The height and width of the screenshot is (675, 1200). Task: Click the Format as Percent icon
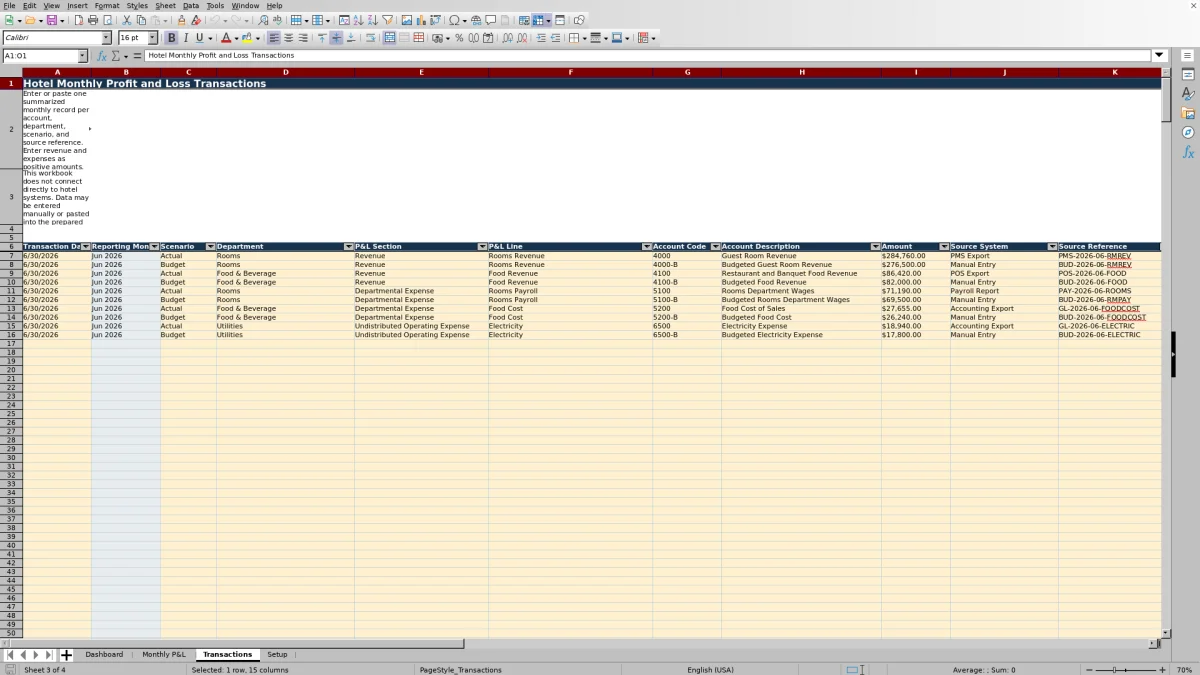(x=459, y=38)
